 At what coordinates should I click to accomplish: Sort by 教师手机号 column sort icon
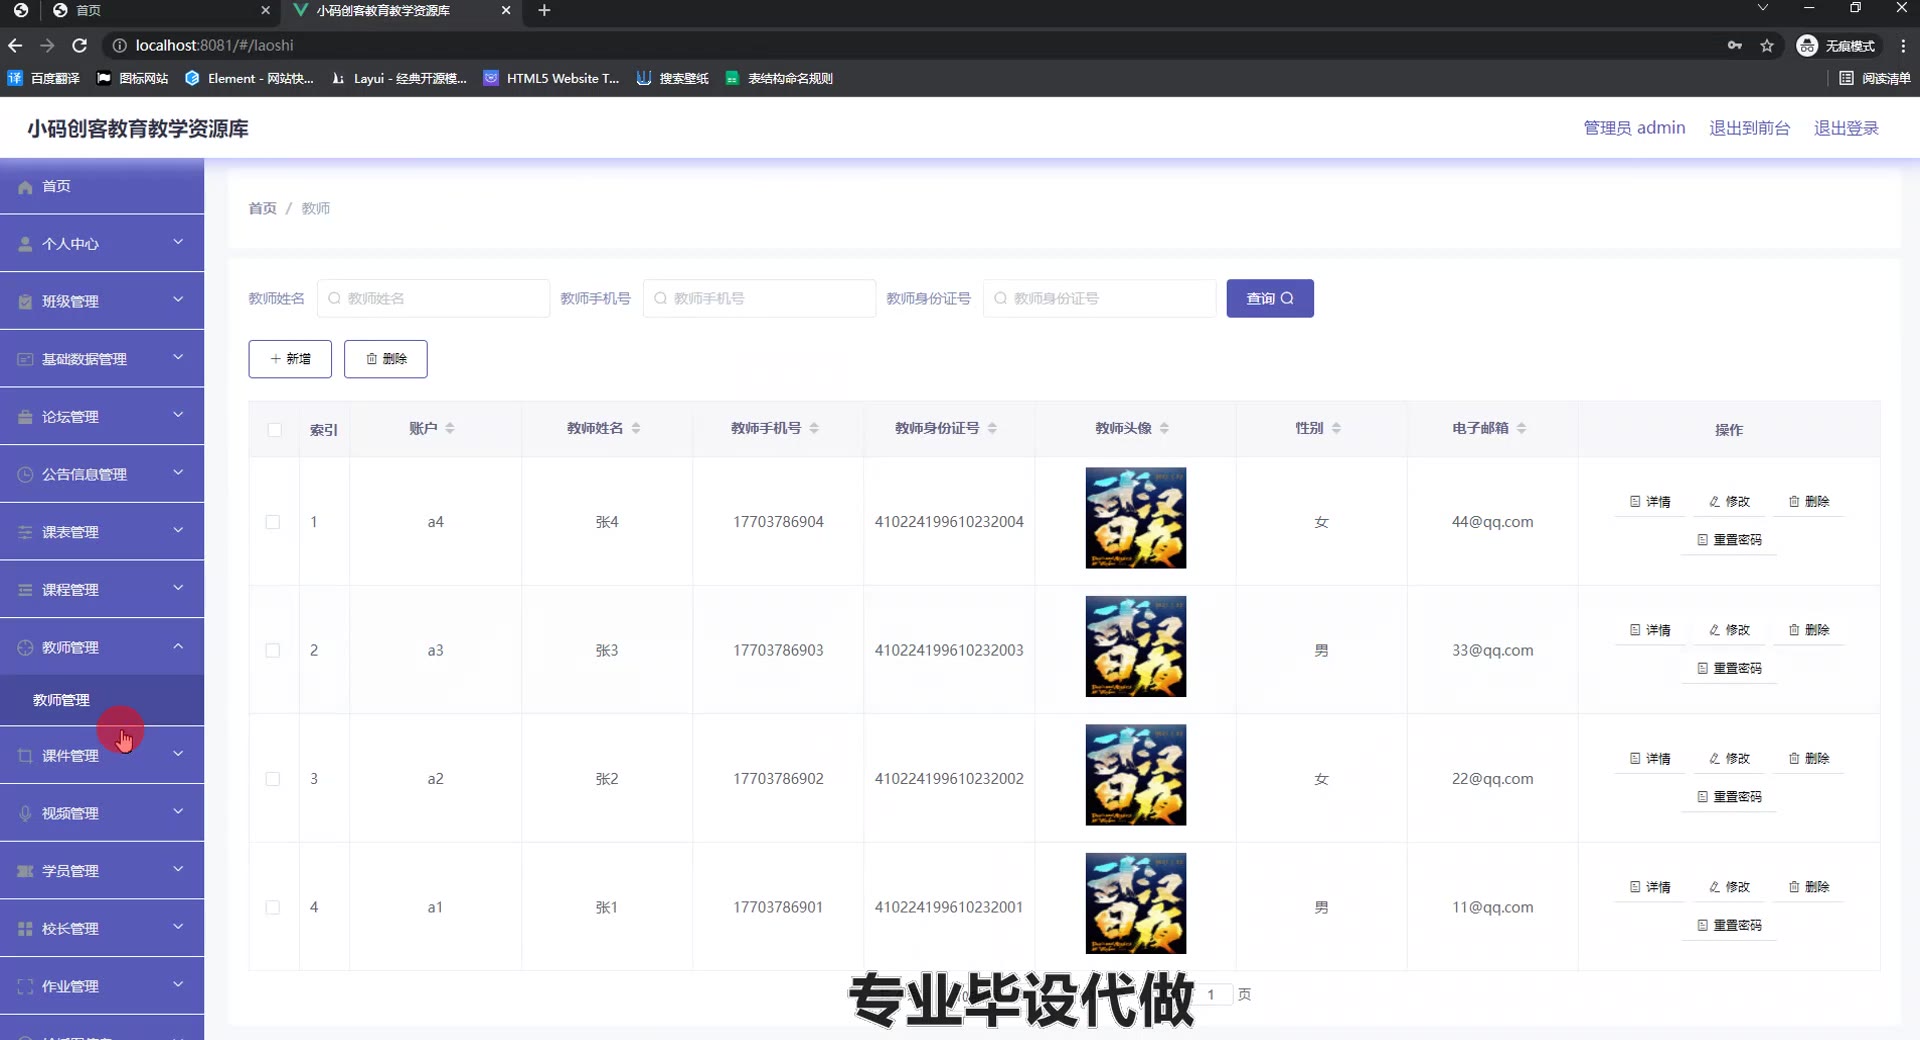[x=814, y=428]
